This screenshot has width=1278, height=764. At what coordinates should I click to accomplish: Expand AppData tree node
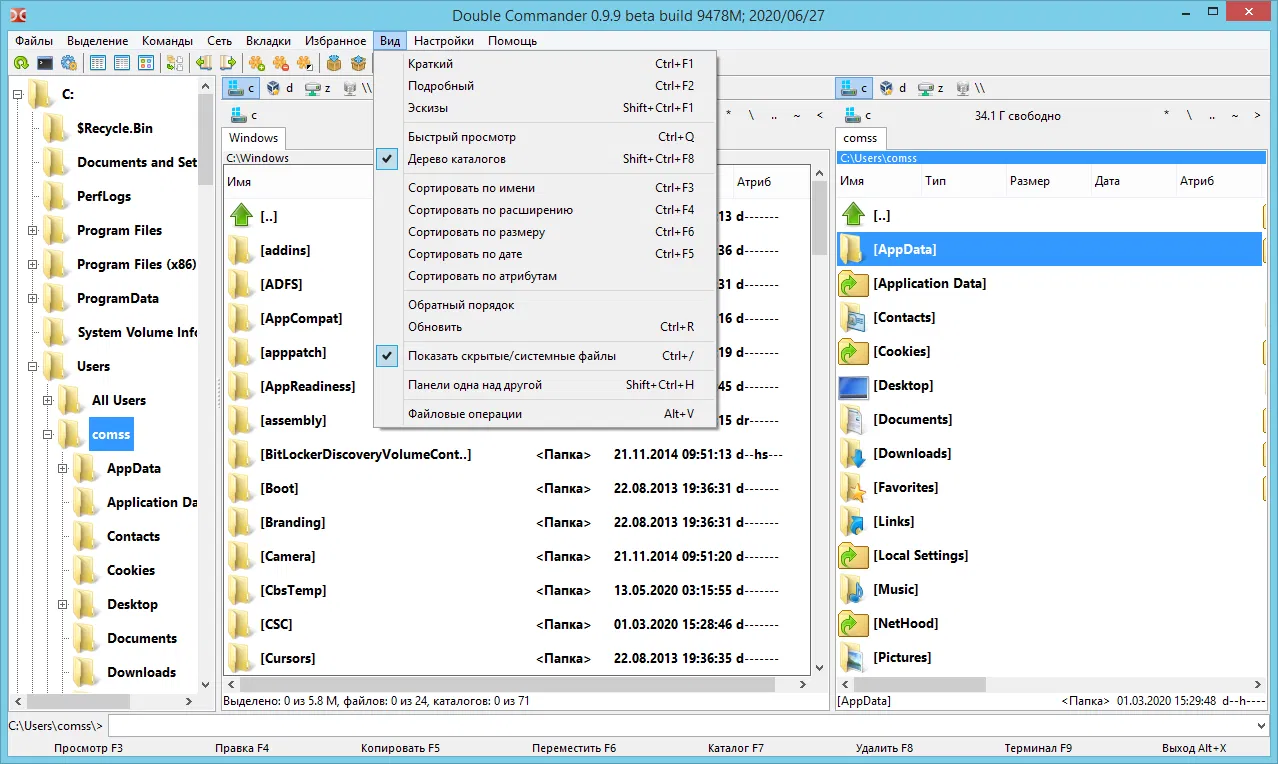click(63, 469)
